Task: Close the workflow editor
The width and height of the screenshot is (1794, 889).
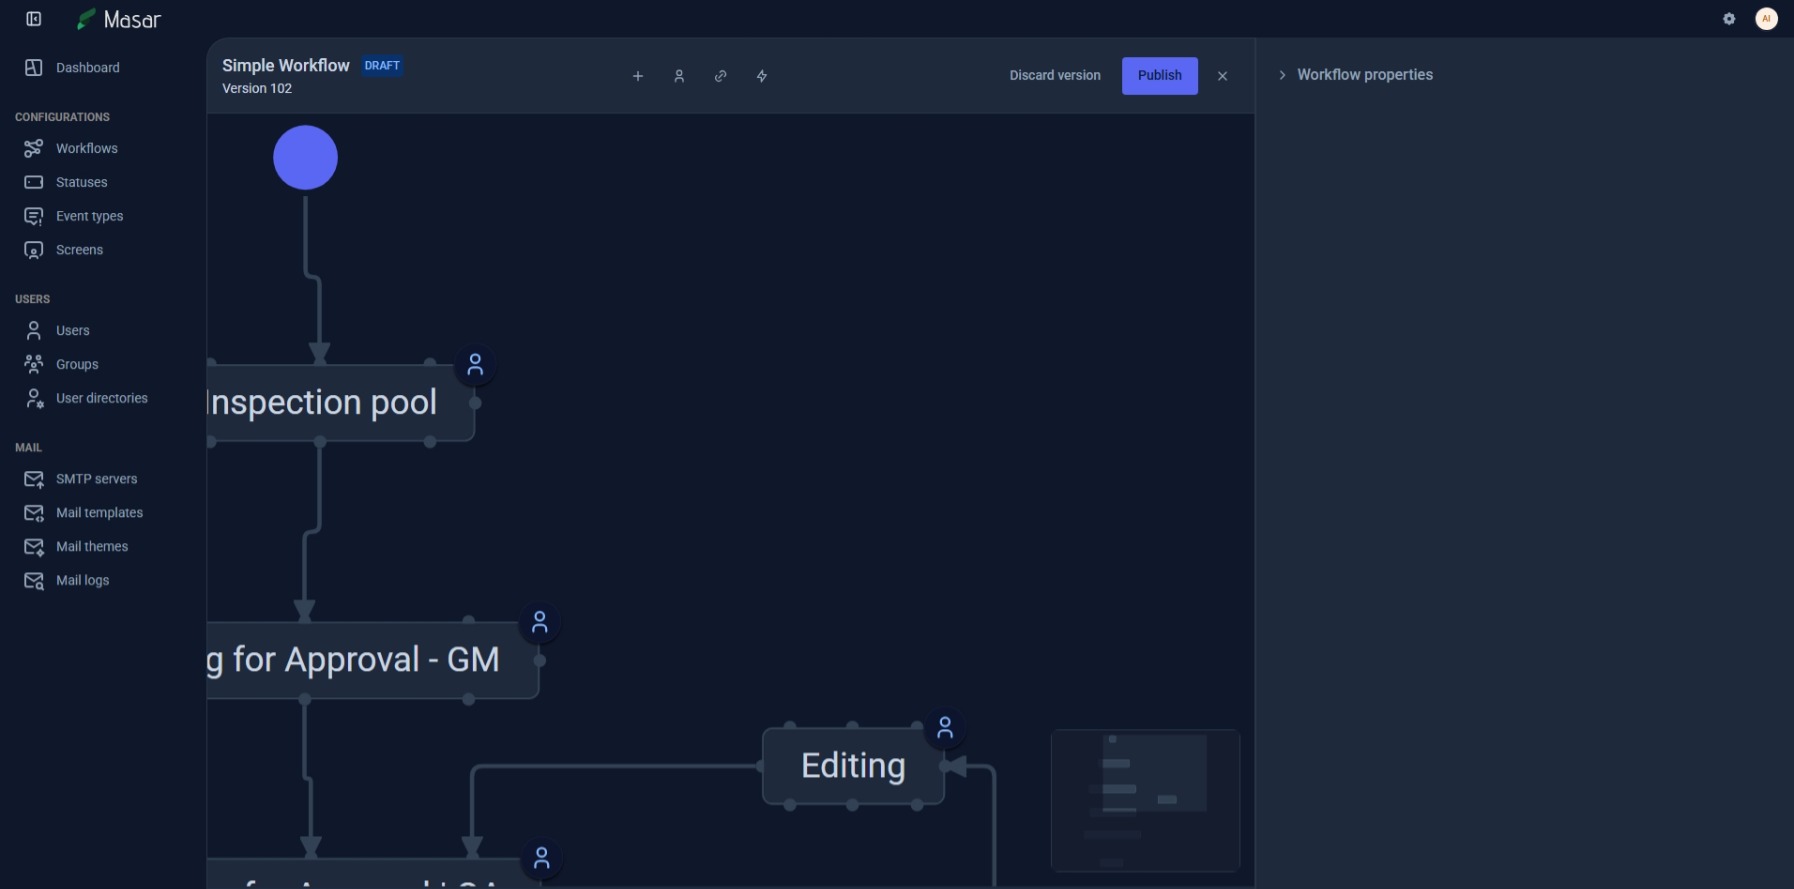Action: tap(1222, 76)
